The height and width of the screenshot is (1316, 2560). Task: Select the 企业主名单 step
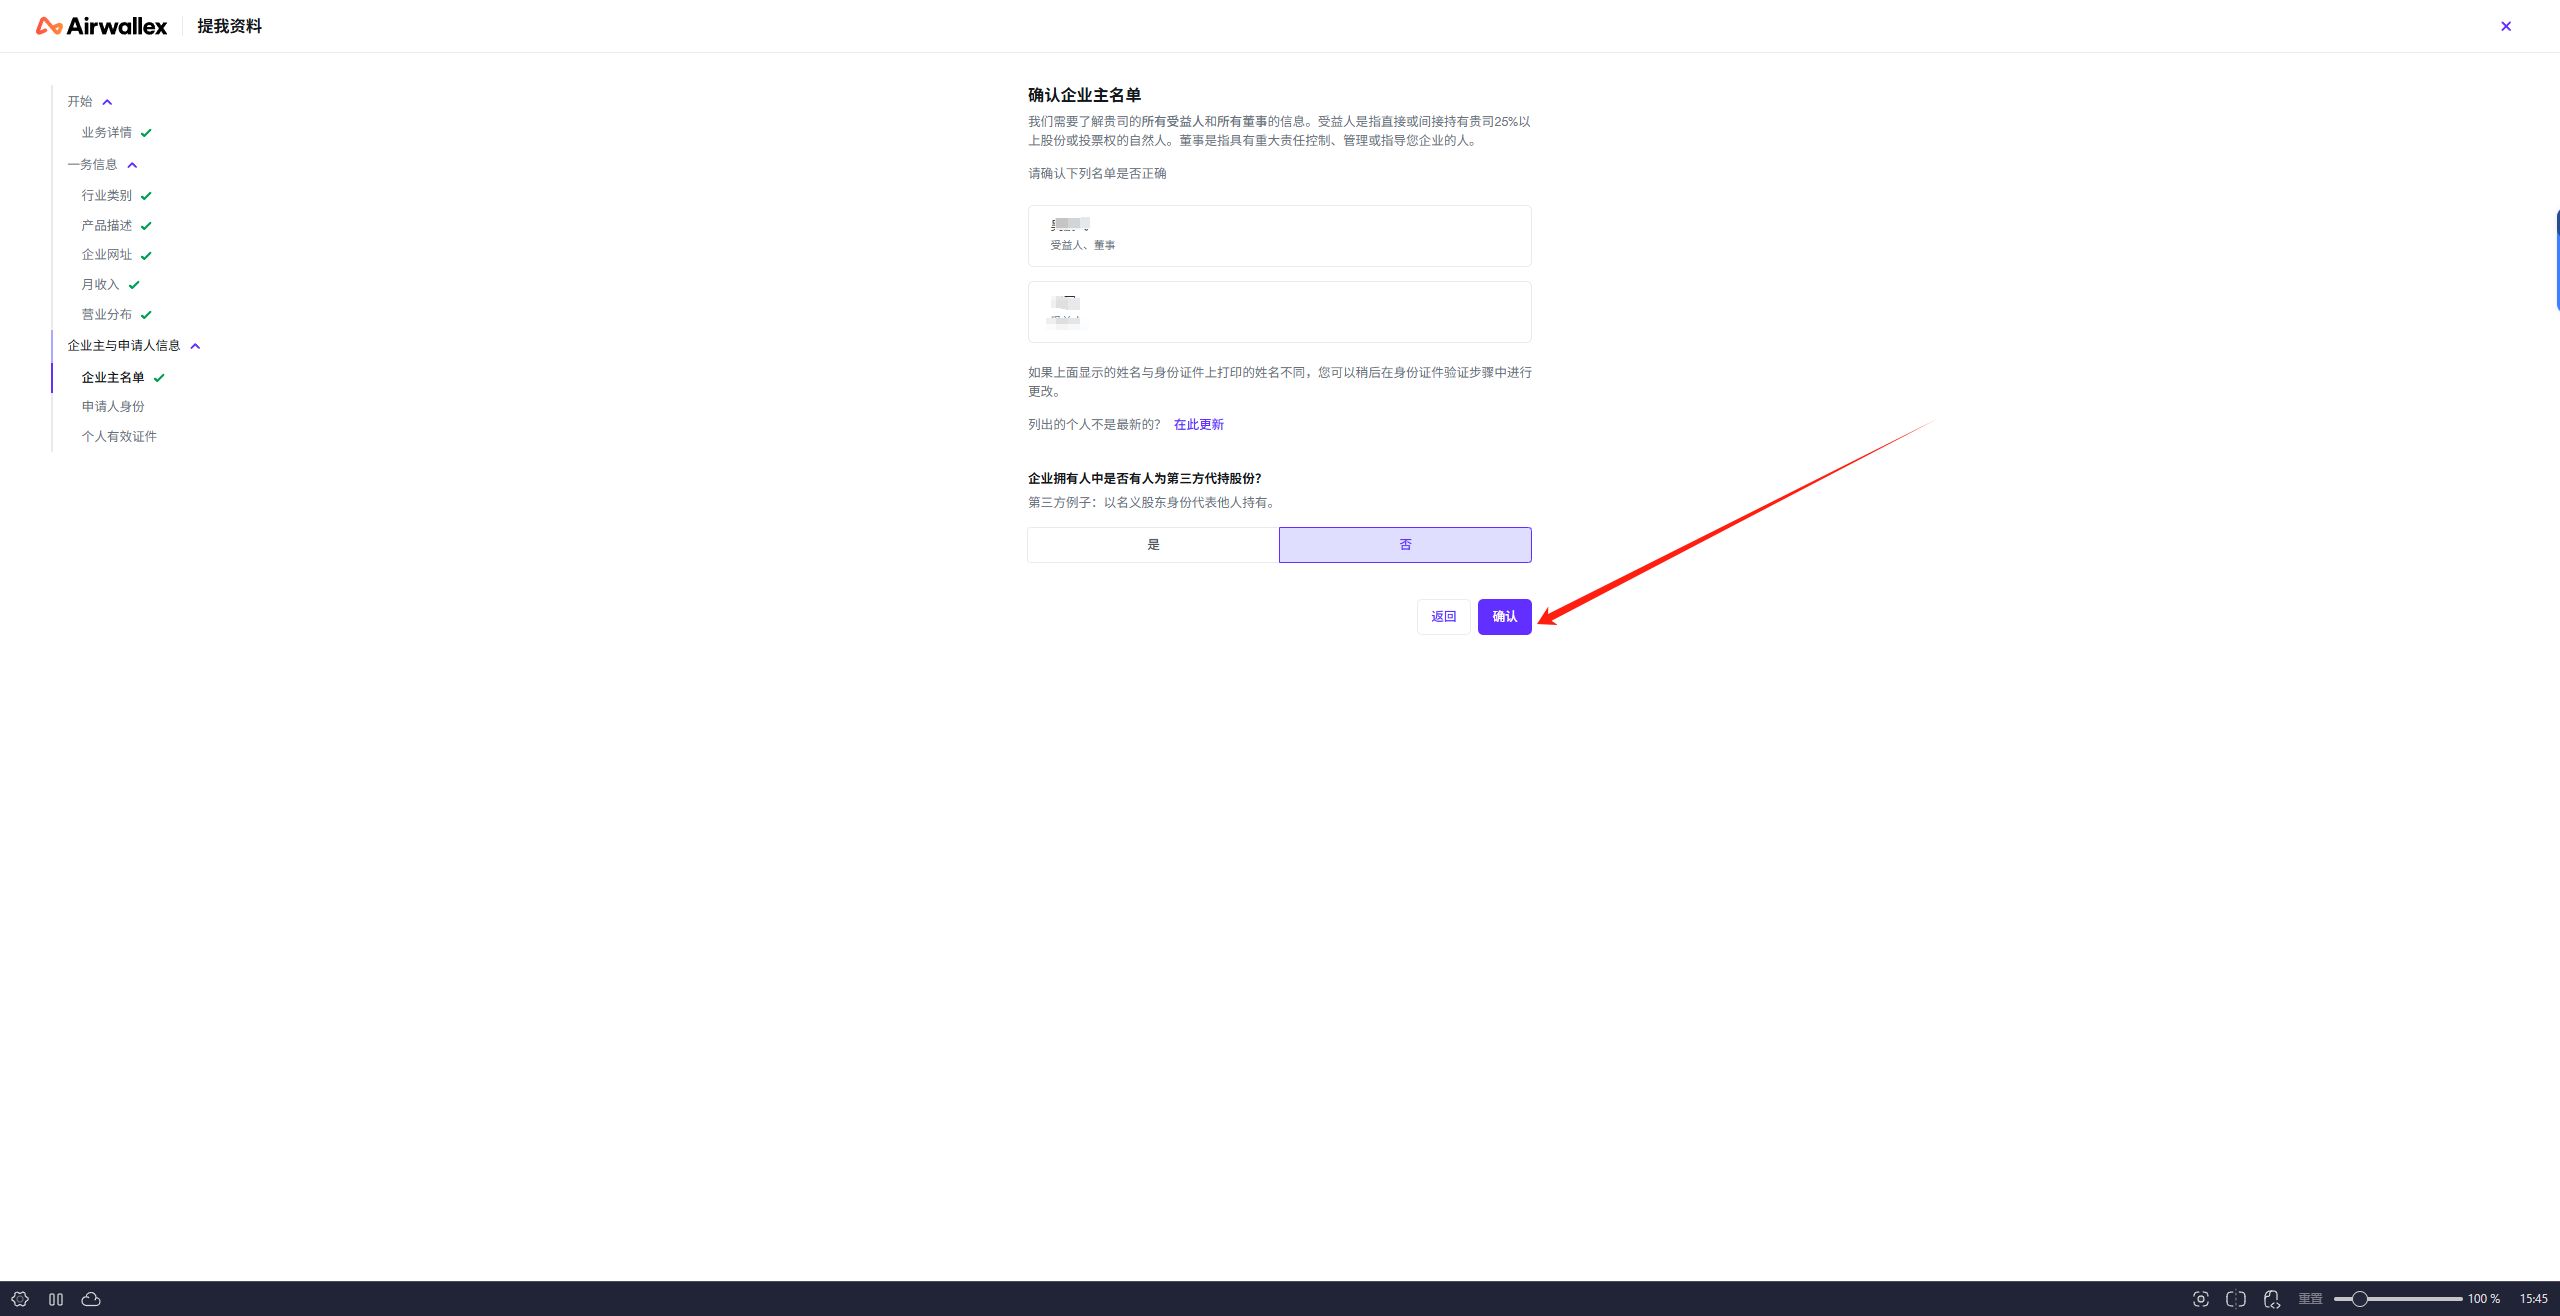pos(113,378)
